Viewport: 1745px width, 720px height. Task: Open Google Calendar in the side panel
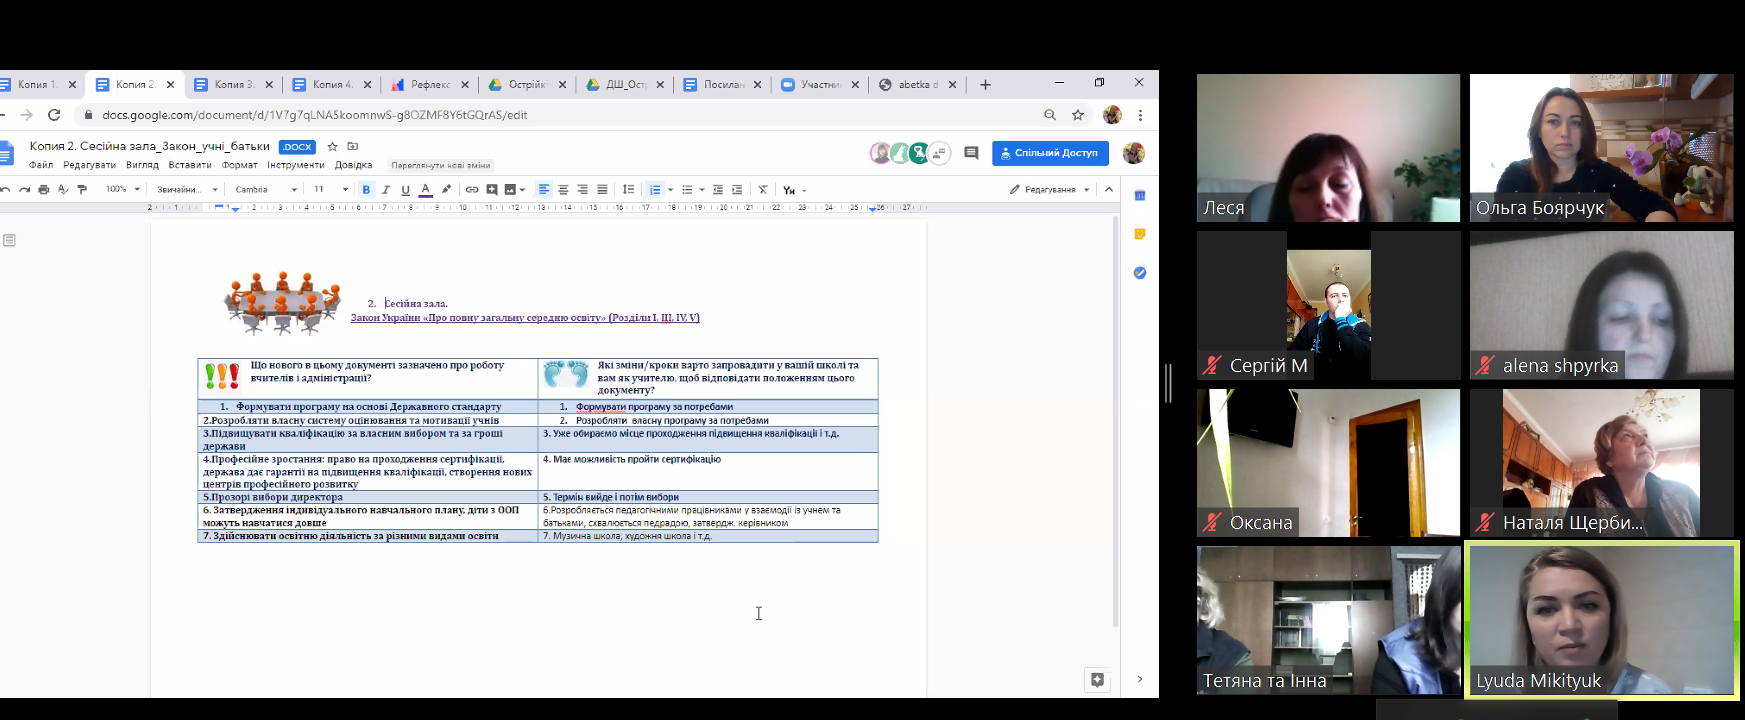(1140, 196)
